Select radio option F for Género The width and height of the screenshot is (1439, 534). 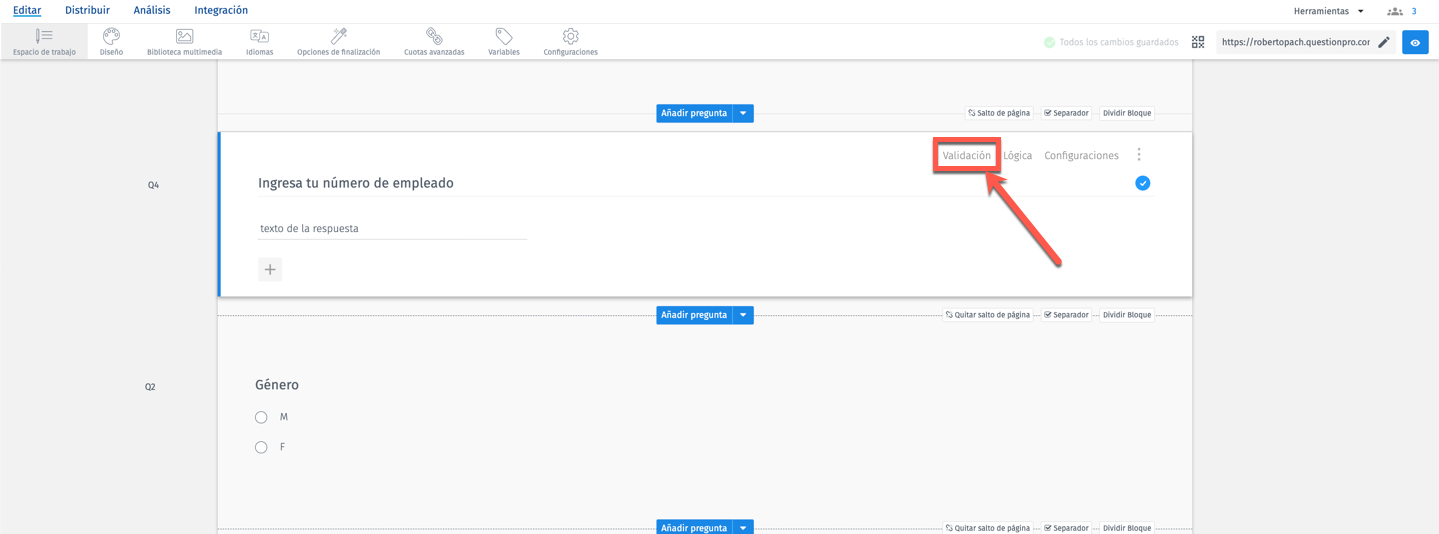pyautogui.click(x=261, y=447)
